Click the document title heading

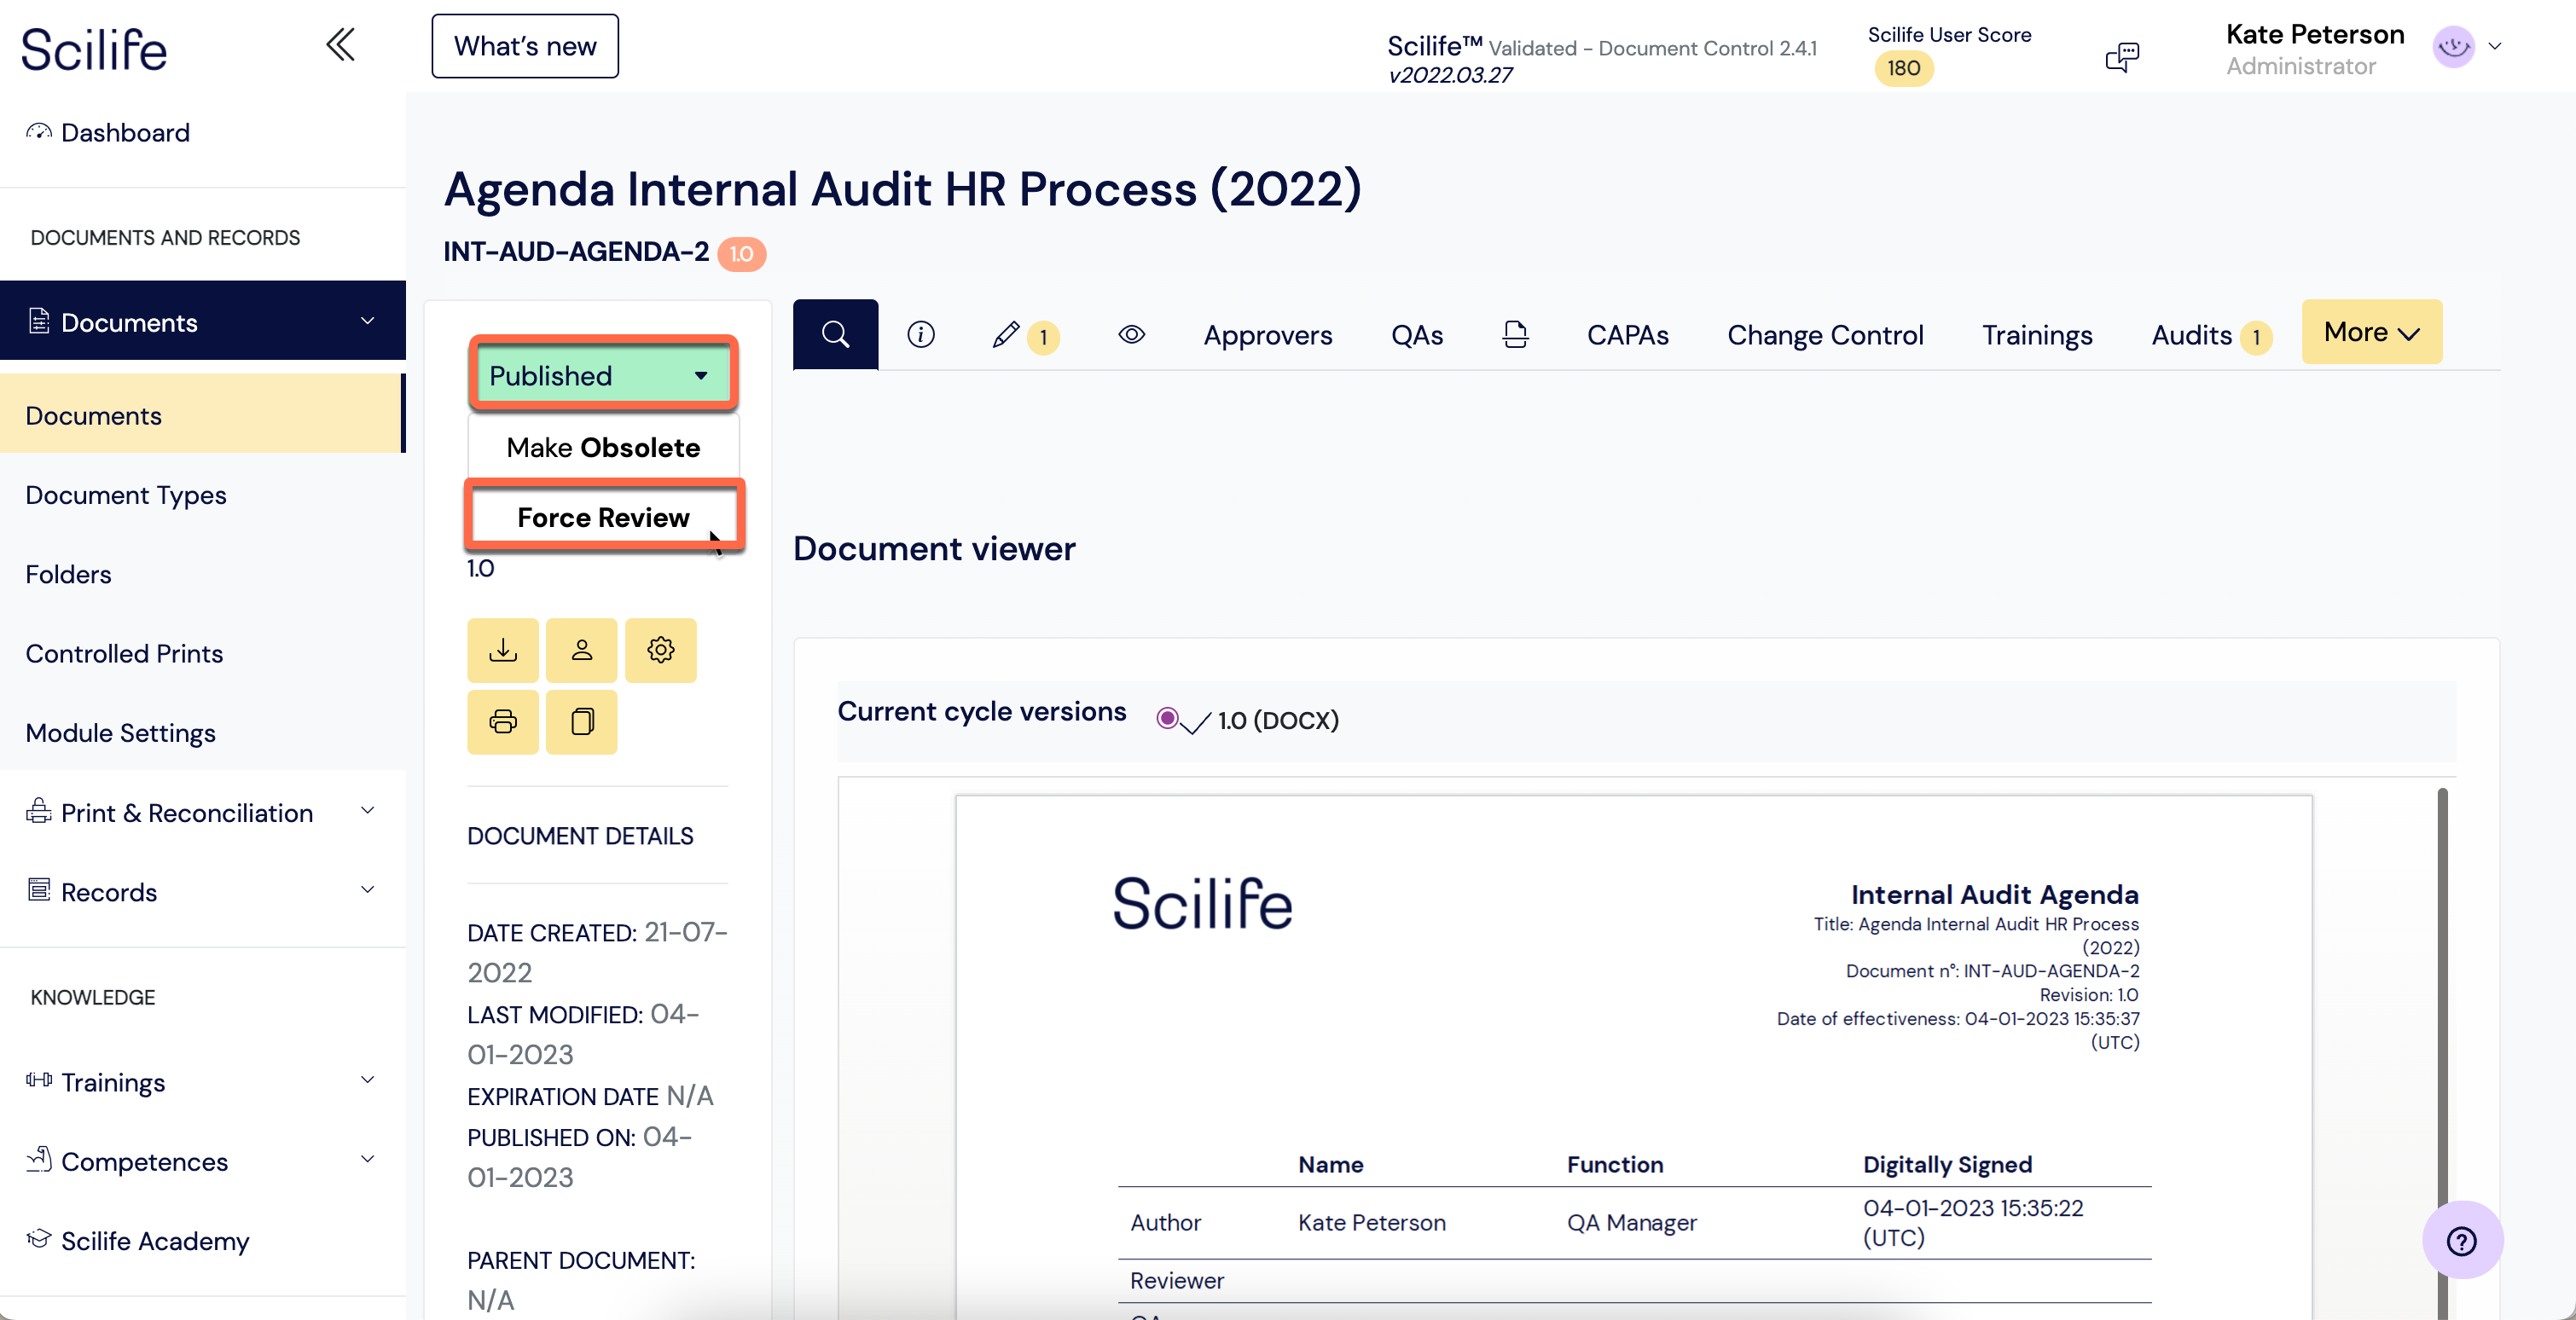point(903,189)
